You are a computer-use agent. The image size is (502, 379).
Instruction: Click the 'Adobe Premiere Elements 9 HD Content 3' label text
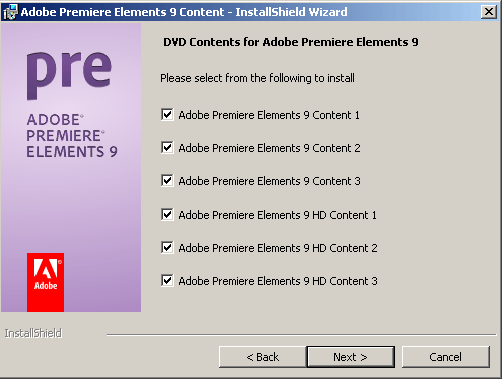[278, 281]
